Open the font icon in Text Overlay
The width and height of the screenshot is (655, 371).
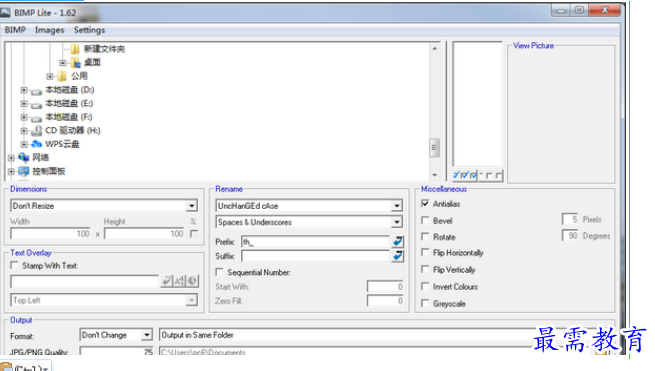coord(180,281)
